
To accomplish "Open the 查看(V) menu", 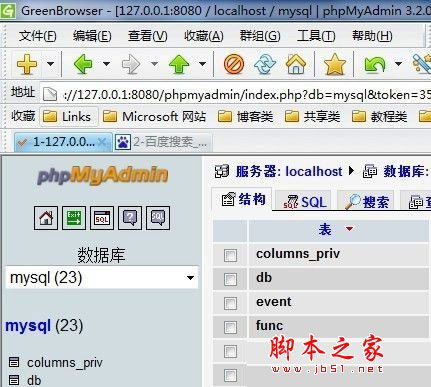I will pos(147,36).
